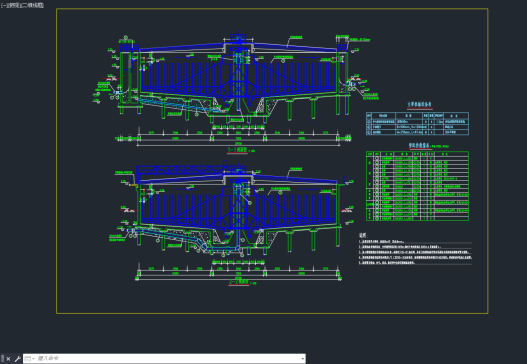Select the 2-2 section view title text

(239, 282)
